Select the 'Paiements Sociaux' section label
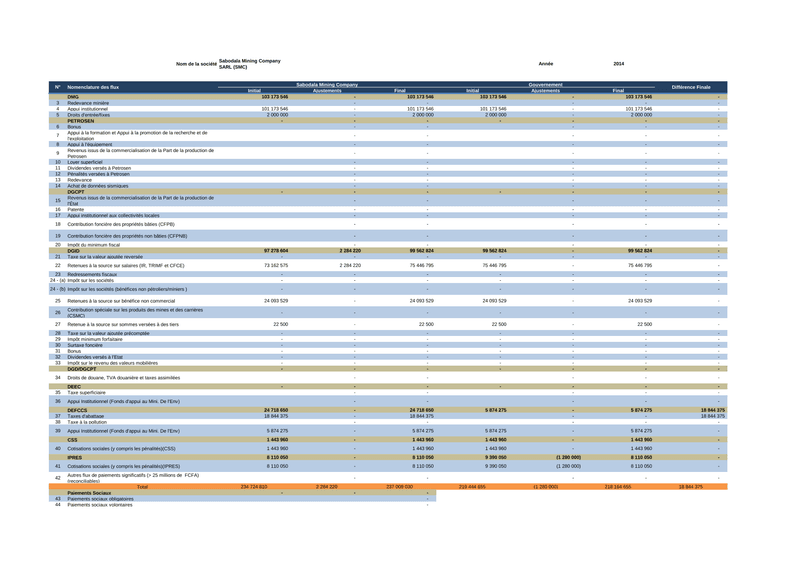Image resolution: width=800 pixels, height=566 pixels. [x=89, y=492]
